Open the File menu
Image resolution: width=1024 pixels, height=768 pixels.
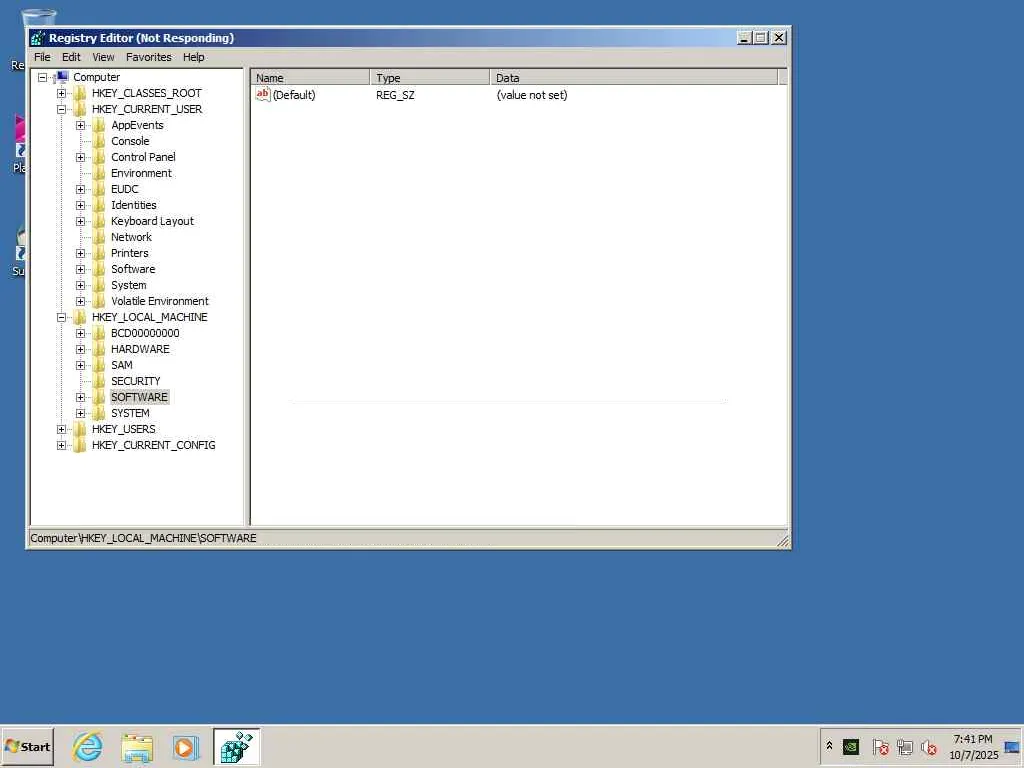pos(42,57)
